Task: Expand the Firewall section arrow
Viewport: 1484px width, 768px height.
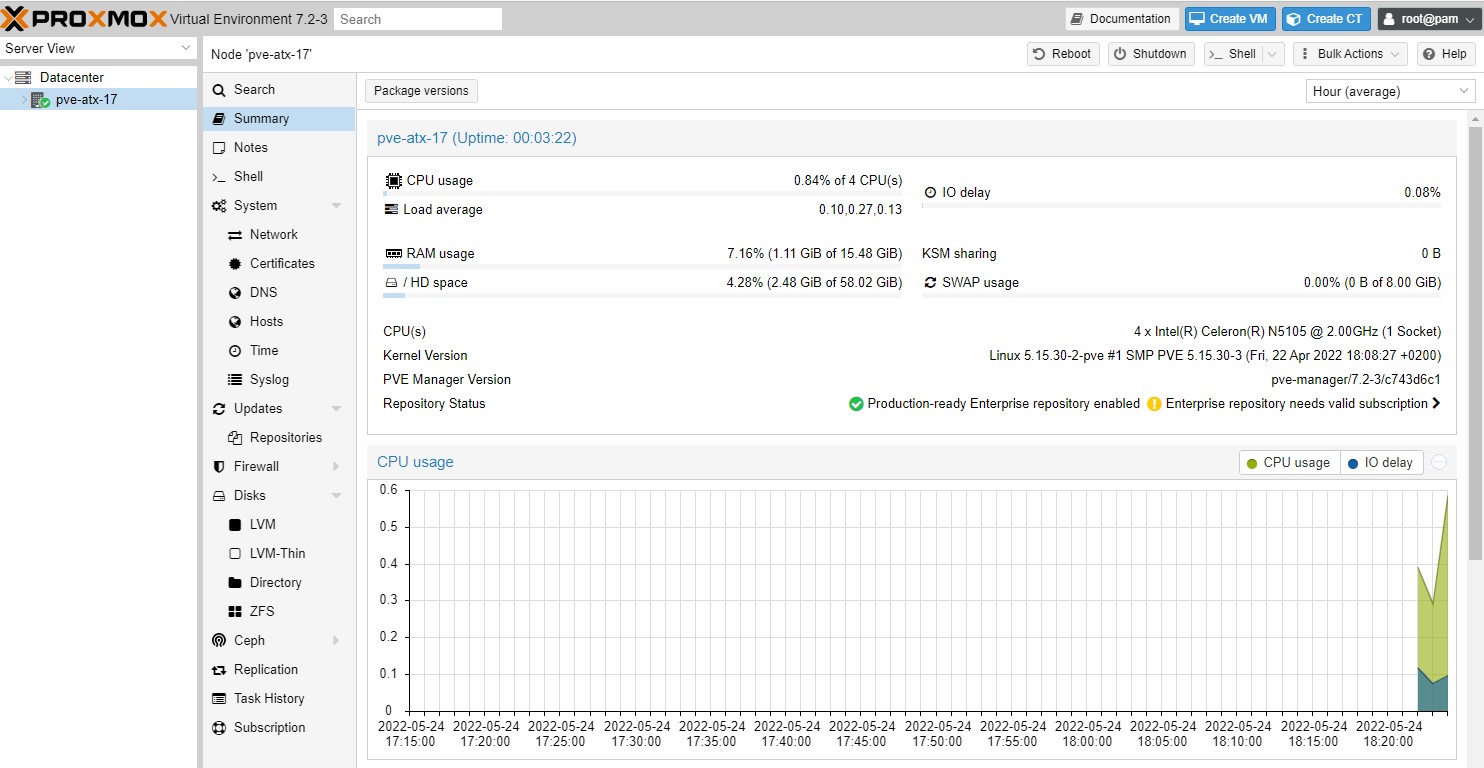Action: [336, 467]
